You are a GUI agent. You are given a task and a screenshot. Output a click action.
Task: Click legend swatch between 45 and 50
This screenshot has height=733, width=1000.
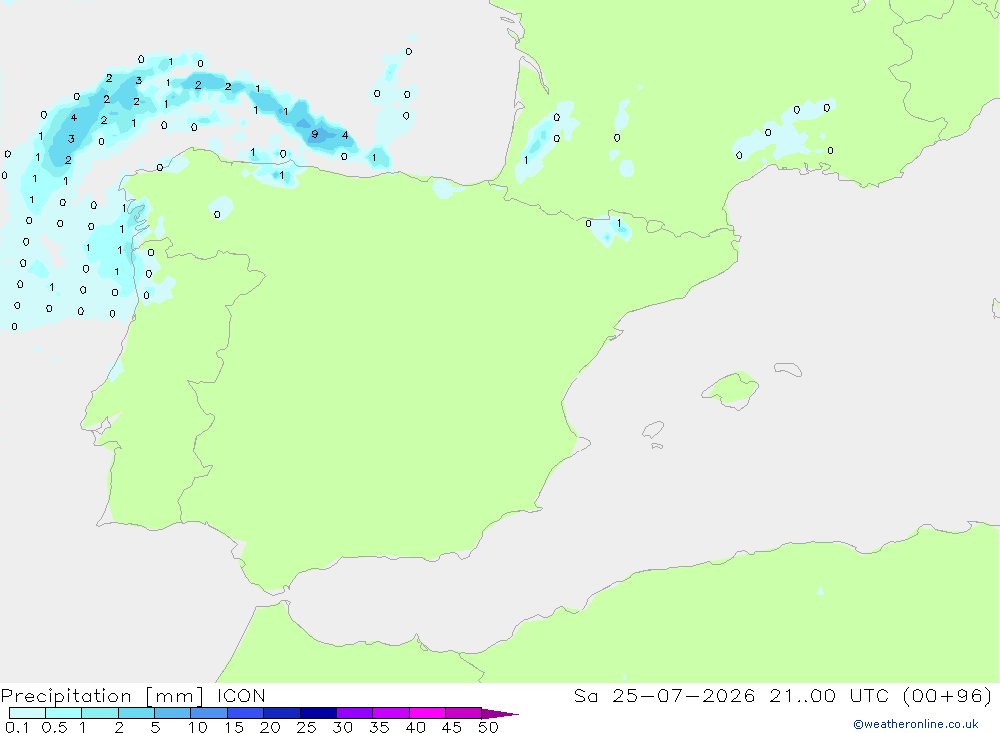[464, 713]
